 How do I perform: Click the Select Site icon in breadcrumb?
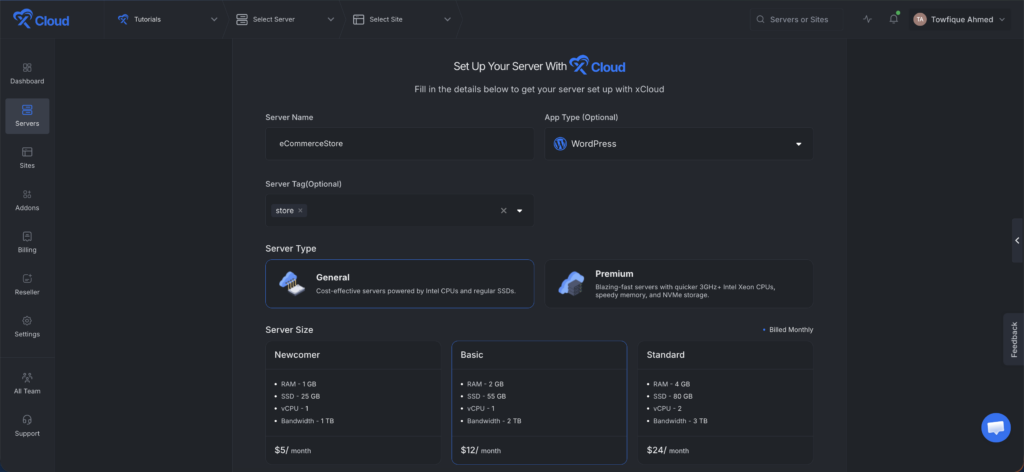point(358,20)
